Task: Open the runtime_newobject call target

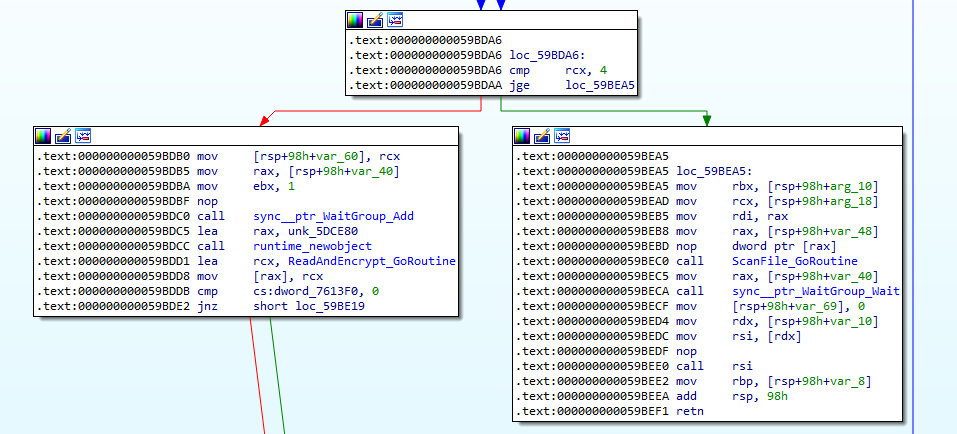Action: [311, 246]
